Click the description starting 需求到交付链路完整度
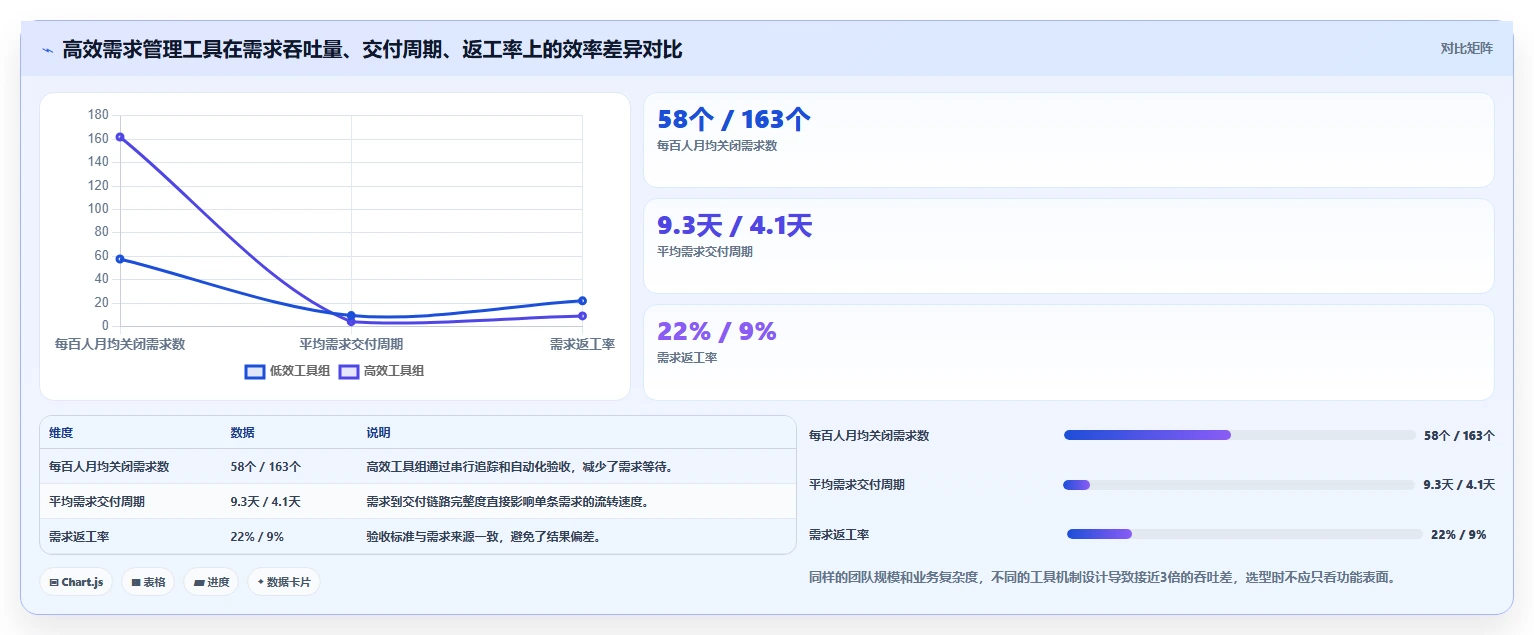Image resolution: width=1534 pixels, height=635 pixels. click(x=508, y=502)
